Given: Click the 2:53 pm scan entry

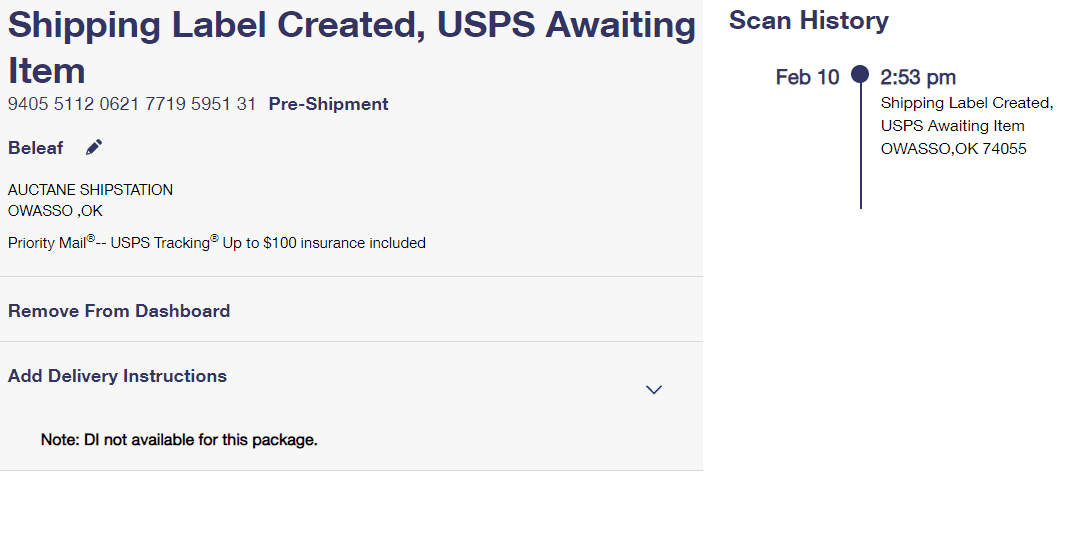Looking at the screenshot, I should (918, 77).
